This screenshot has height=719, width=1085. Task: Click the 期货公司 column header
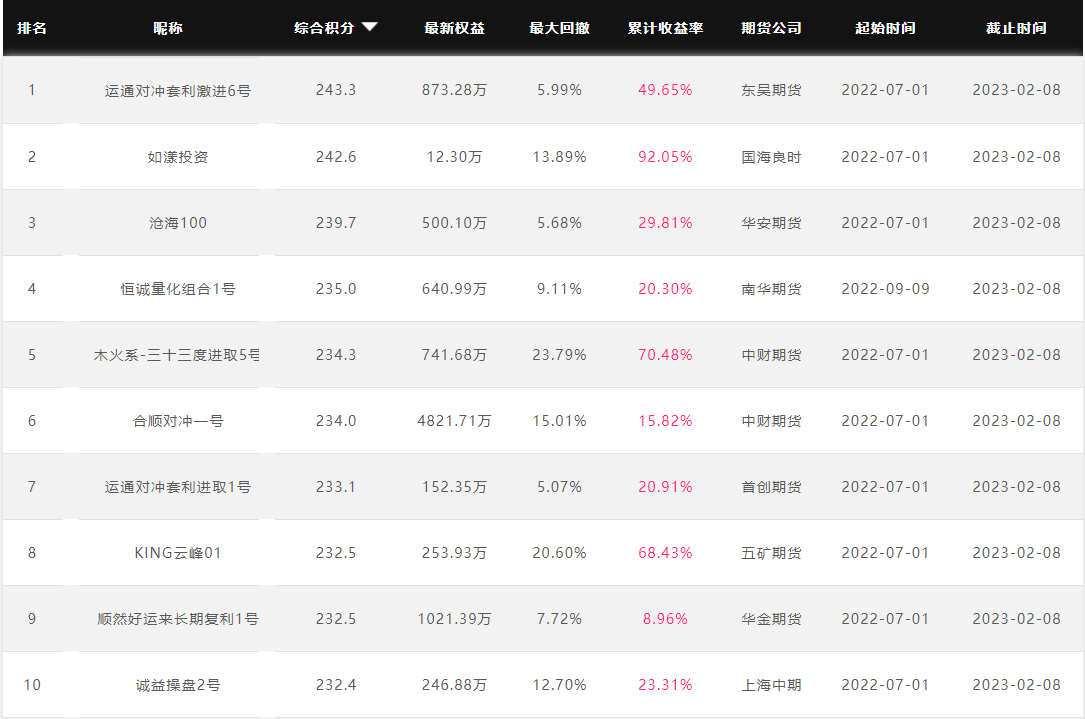(771, 28)
